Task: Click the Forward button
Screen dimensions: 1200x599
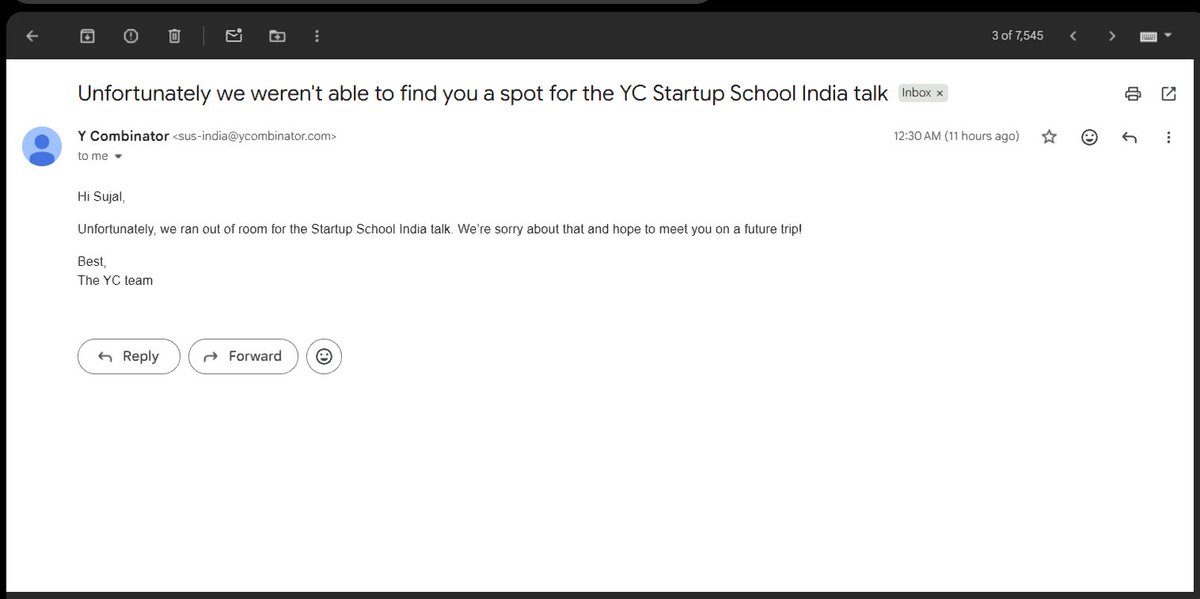Action: coord(243,356)
